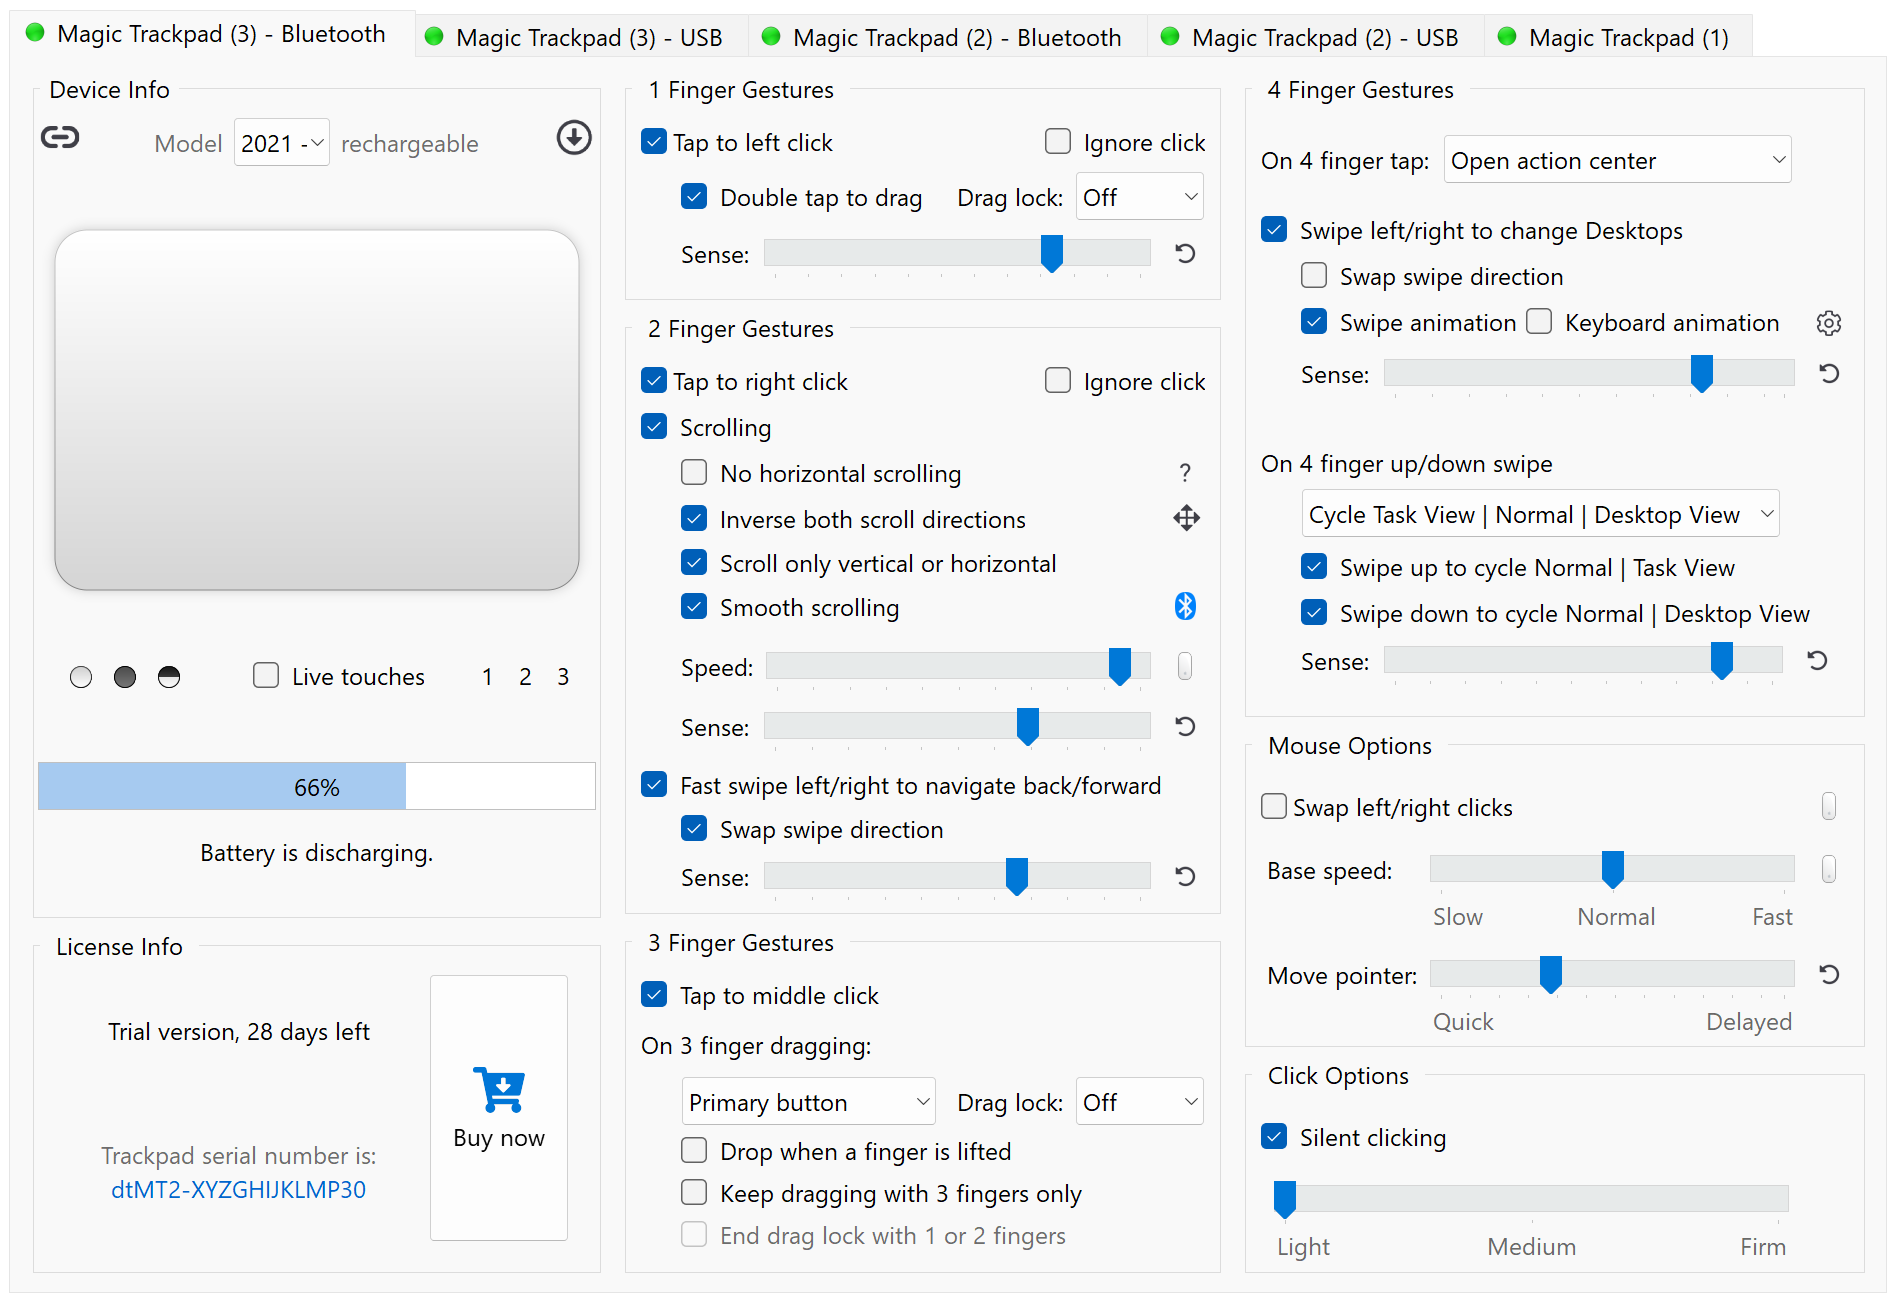Click the trackpad serial number link
The height and width of the screenshot is (1304, 1900).
[238, 1190]
